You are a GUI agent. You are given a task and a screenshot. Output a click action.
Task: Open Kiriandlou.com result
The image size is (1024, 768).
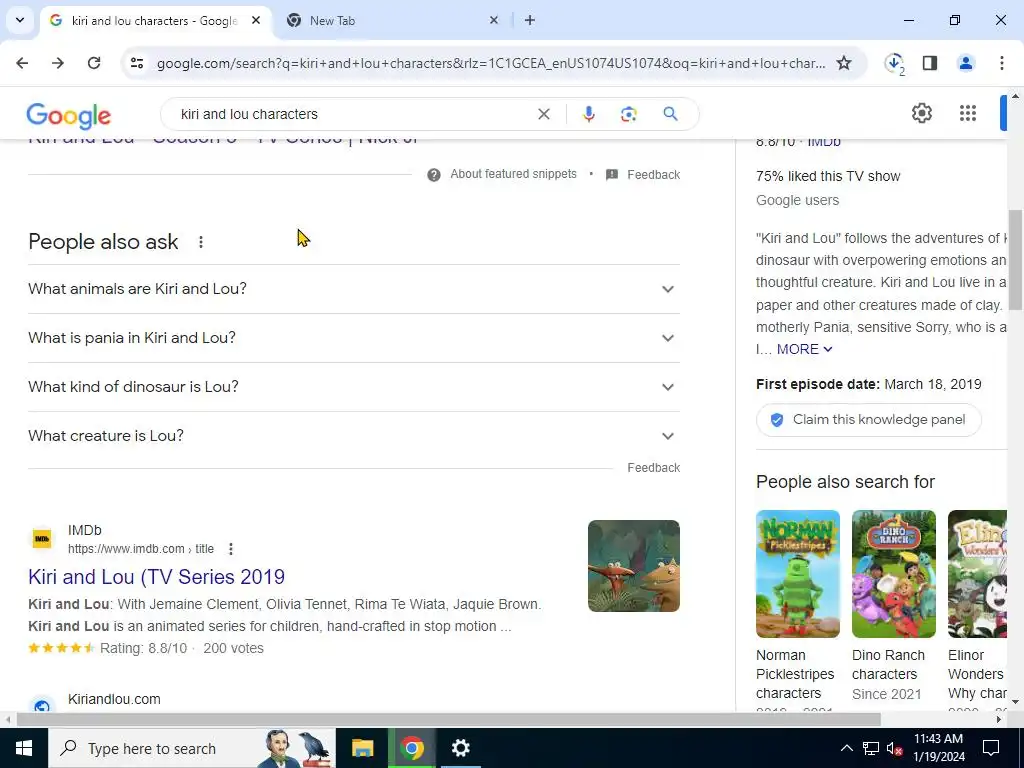coord(114,699)
